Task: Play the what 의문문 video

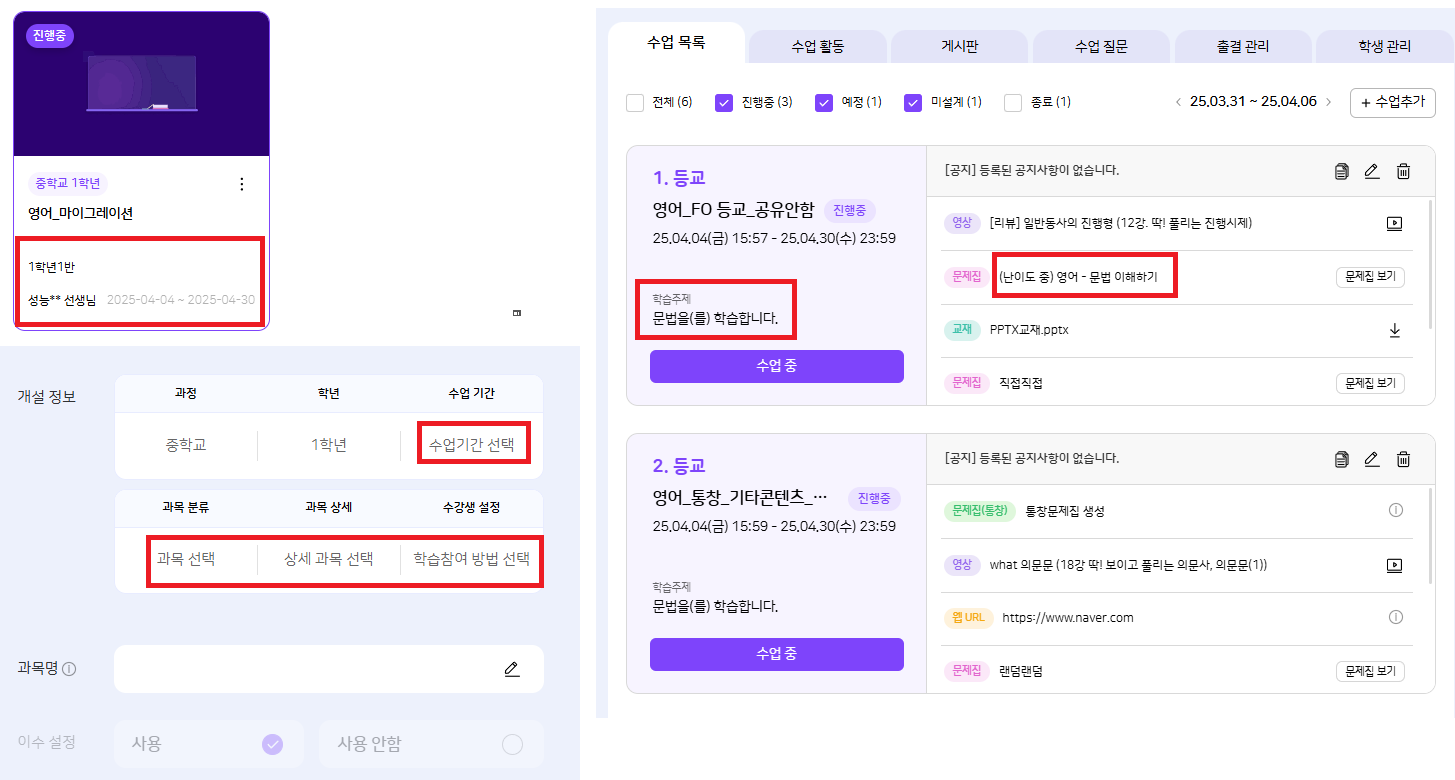Action: [1395, 565]
